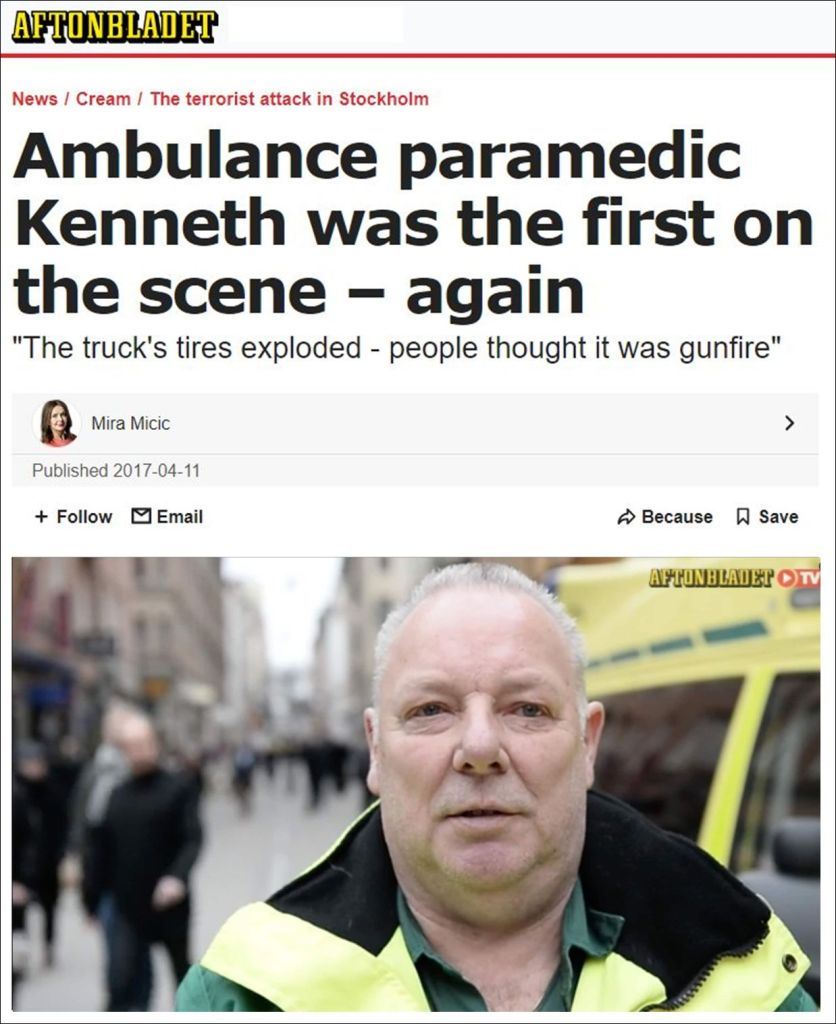
Task: Expand author details with chevron arrow
Action: (x=790, y=423)
